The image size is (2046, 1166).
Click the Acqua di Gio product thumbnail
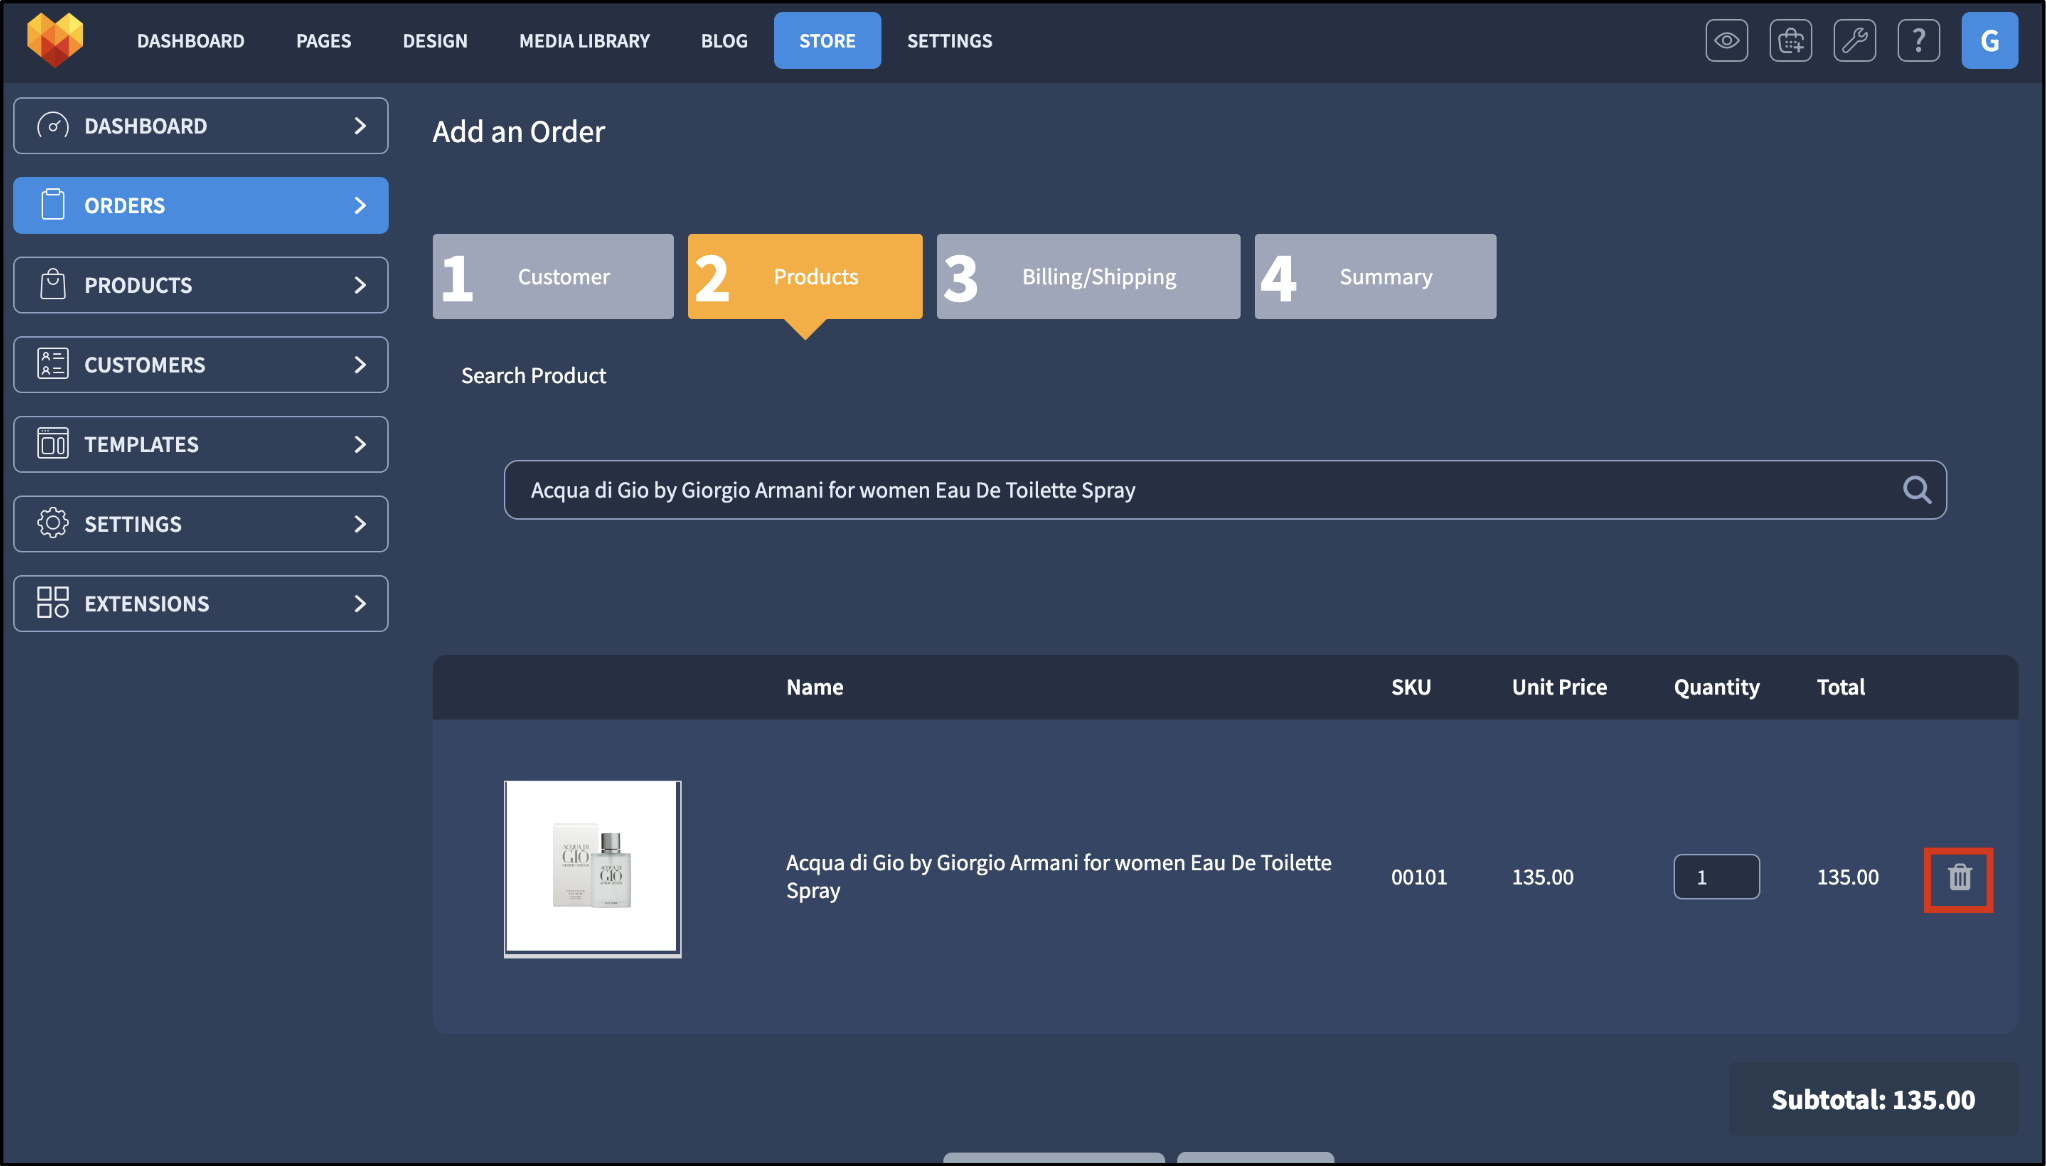592,869
